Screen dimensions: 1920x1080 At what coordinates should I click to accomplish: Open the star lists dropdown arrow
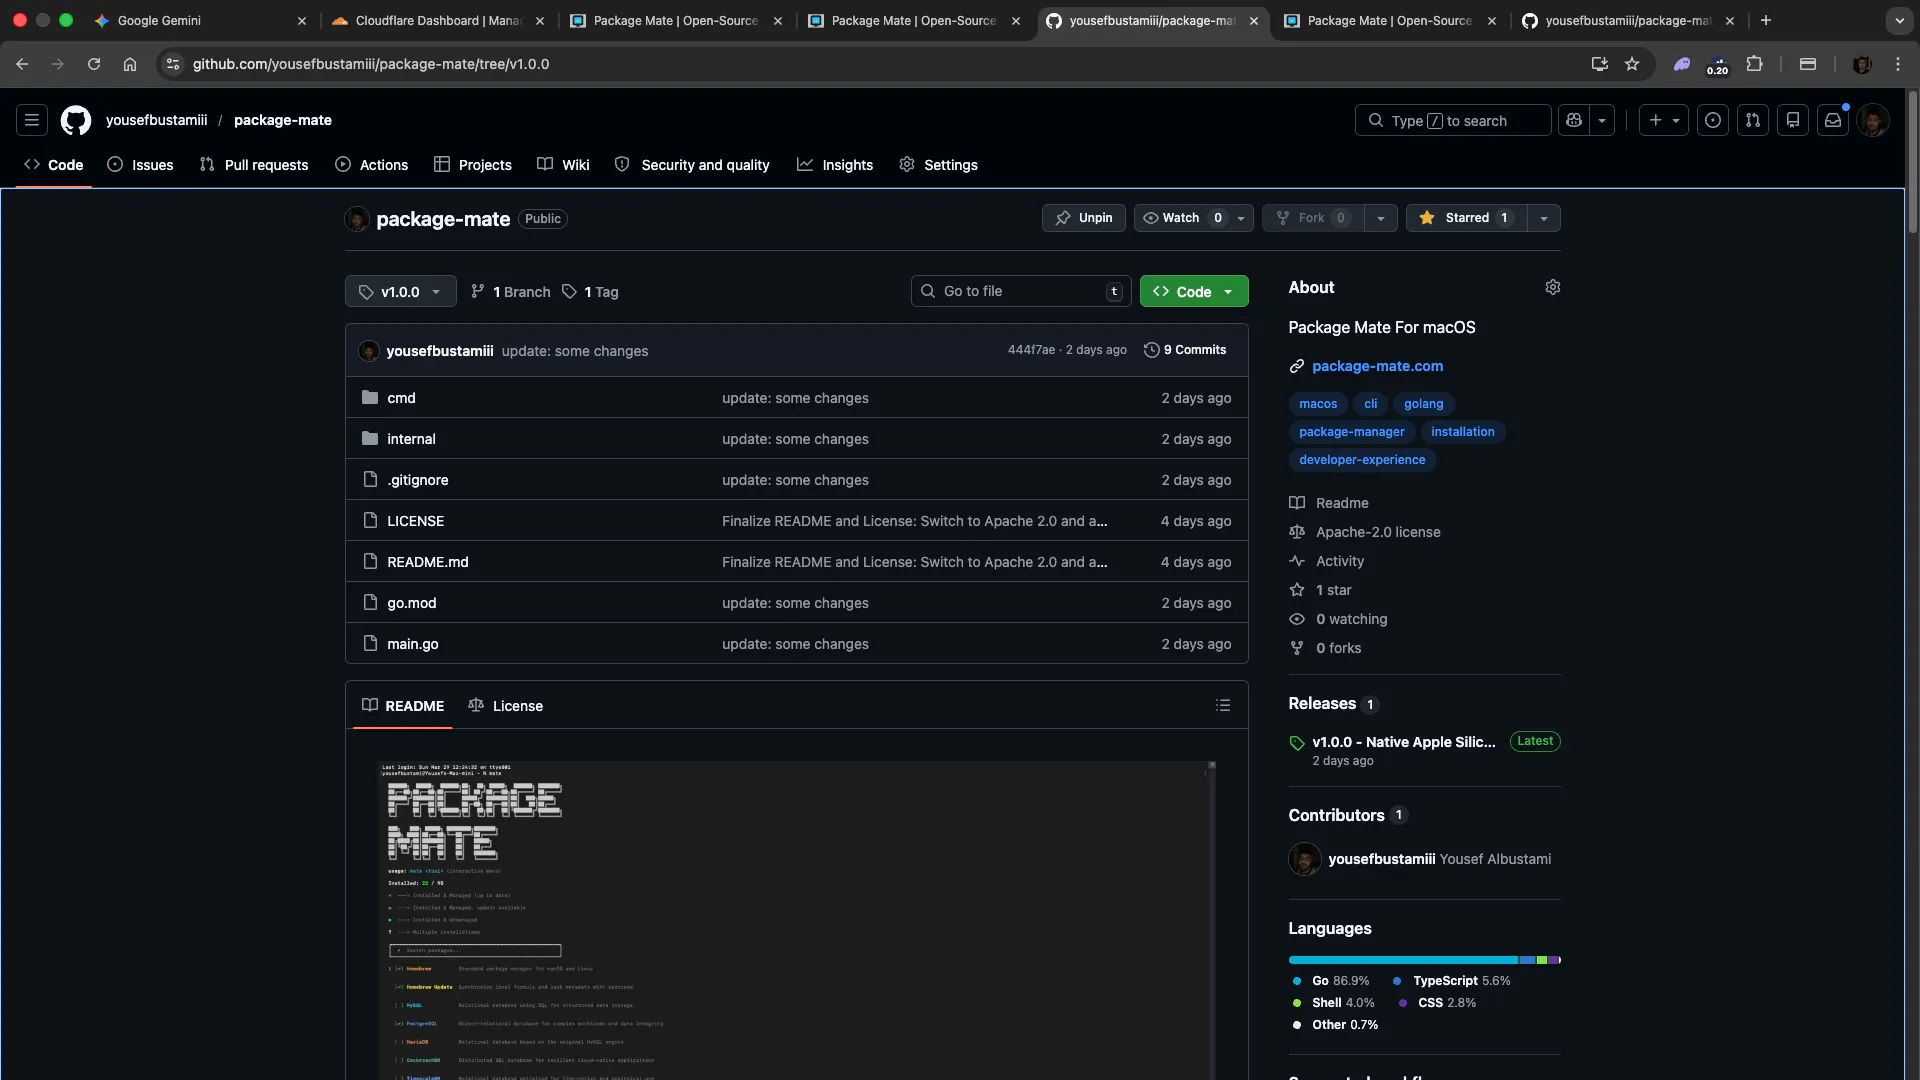pos(1544,218)
